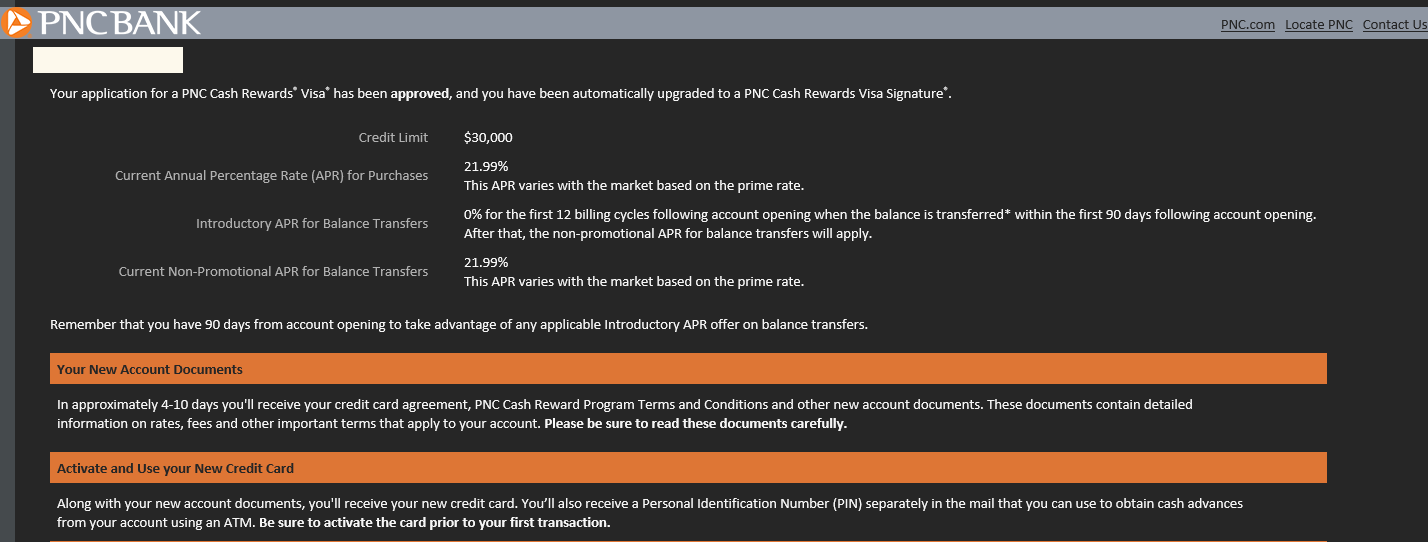The image size is (1428, 542).
Task: Click the Introductory APR for Balance Transfers label
Action: coord(312,224)
